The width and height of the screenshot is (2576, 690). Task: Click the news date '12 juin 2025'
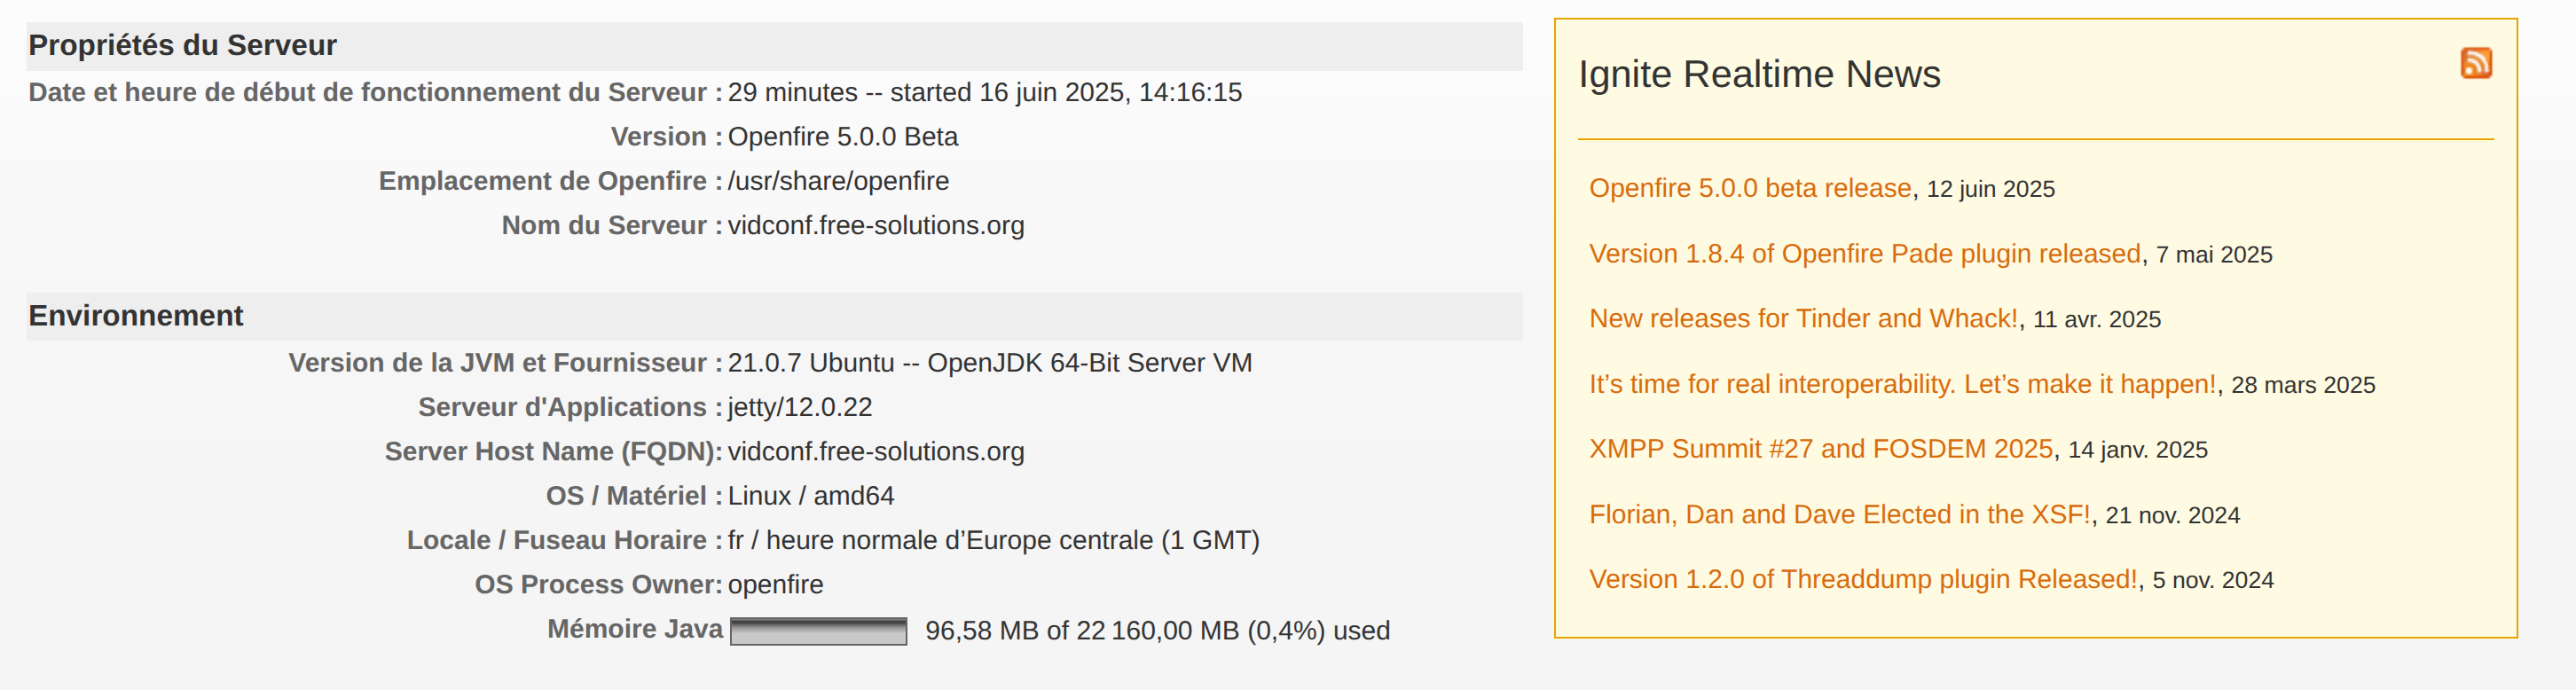tap(1990, 189)
